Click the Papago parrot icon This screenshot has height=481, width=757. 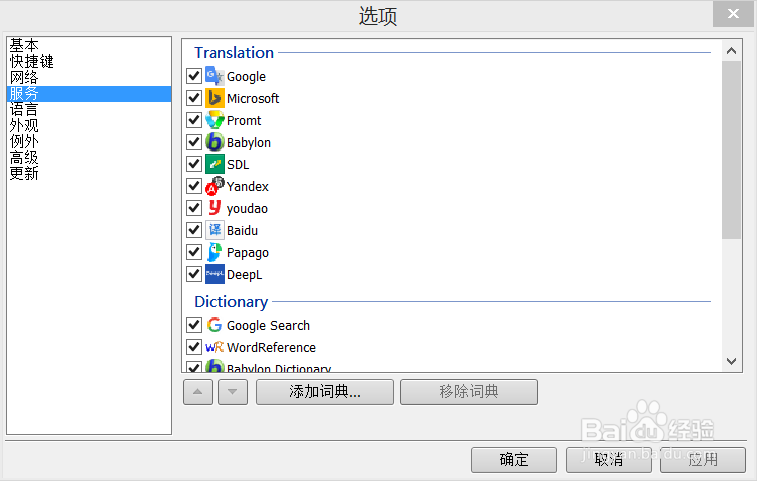[215, 252]
